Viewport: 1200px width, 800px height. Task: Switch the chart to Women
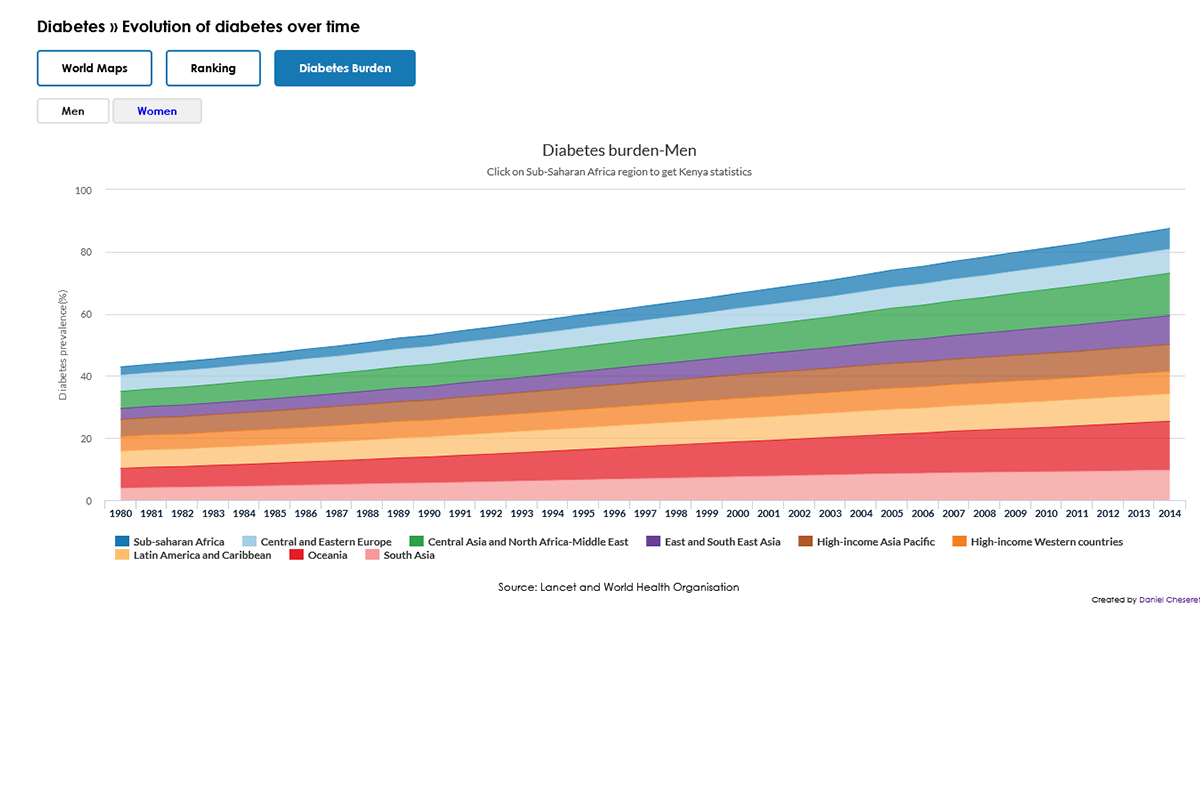click(x=157, y=110)
